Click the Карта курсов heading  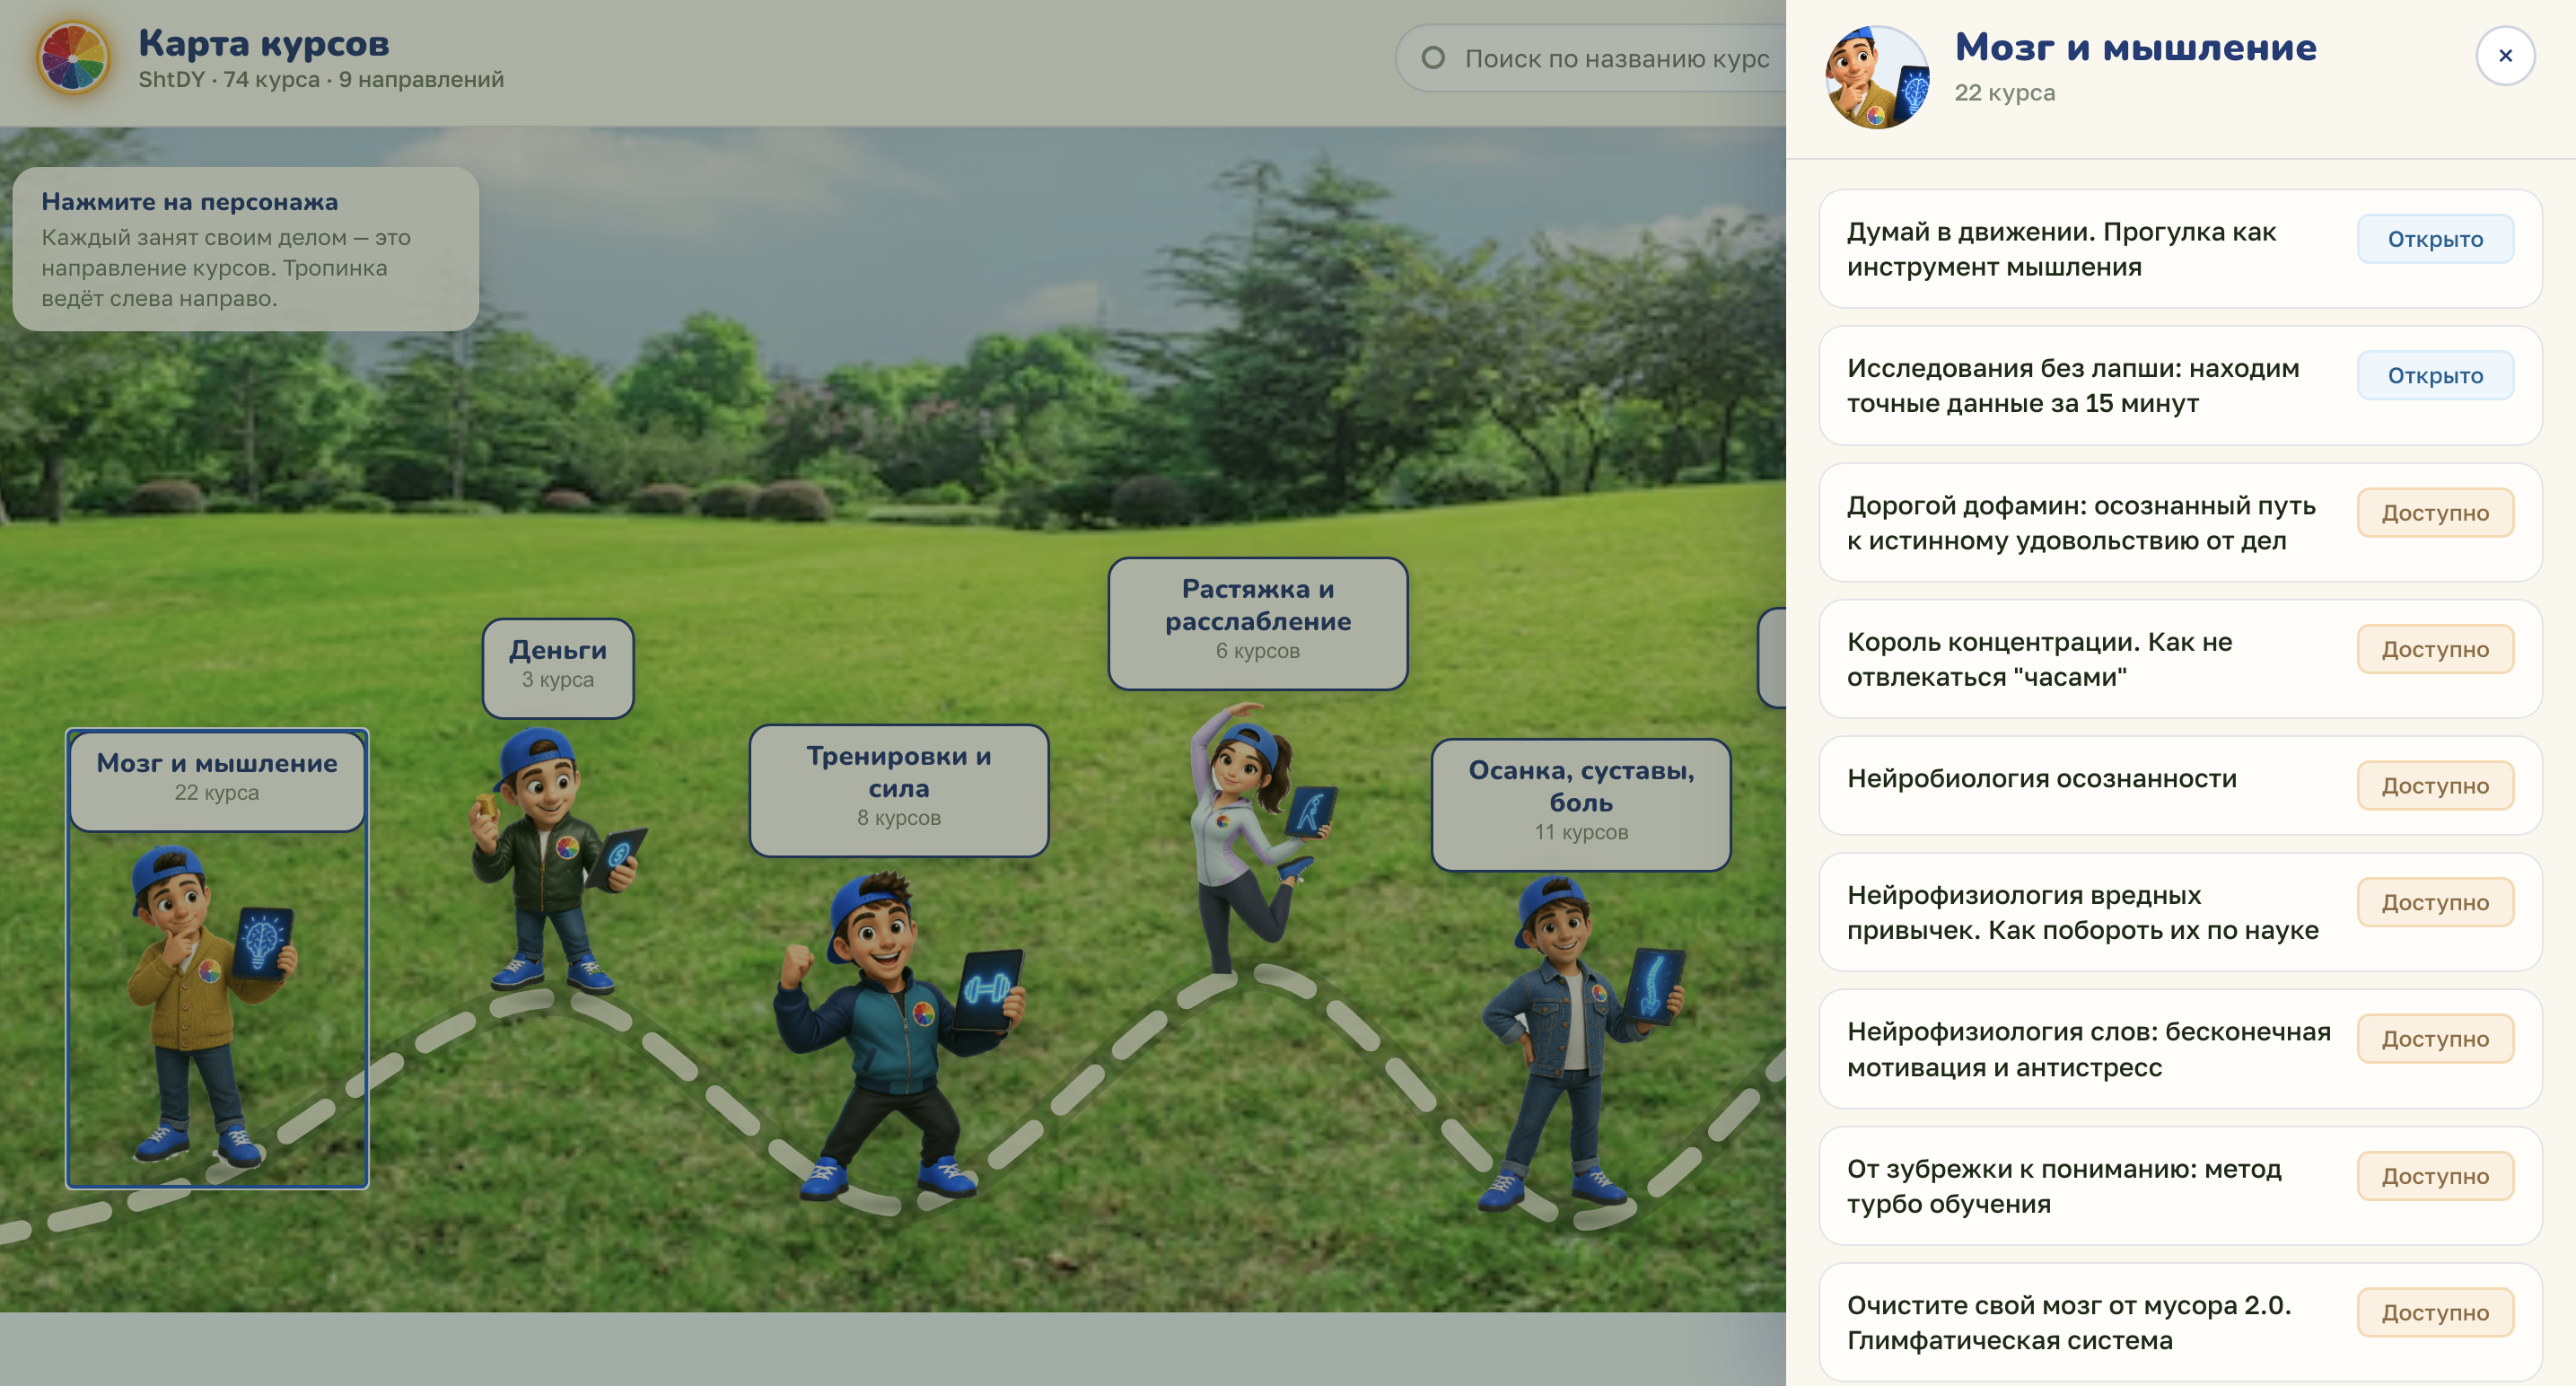tap(264, 43)
